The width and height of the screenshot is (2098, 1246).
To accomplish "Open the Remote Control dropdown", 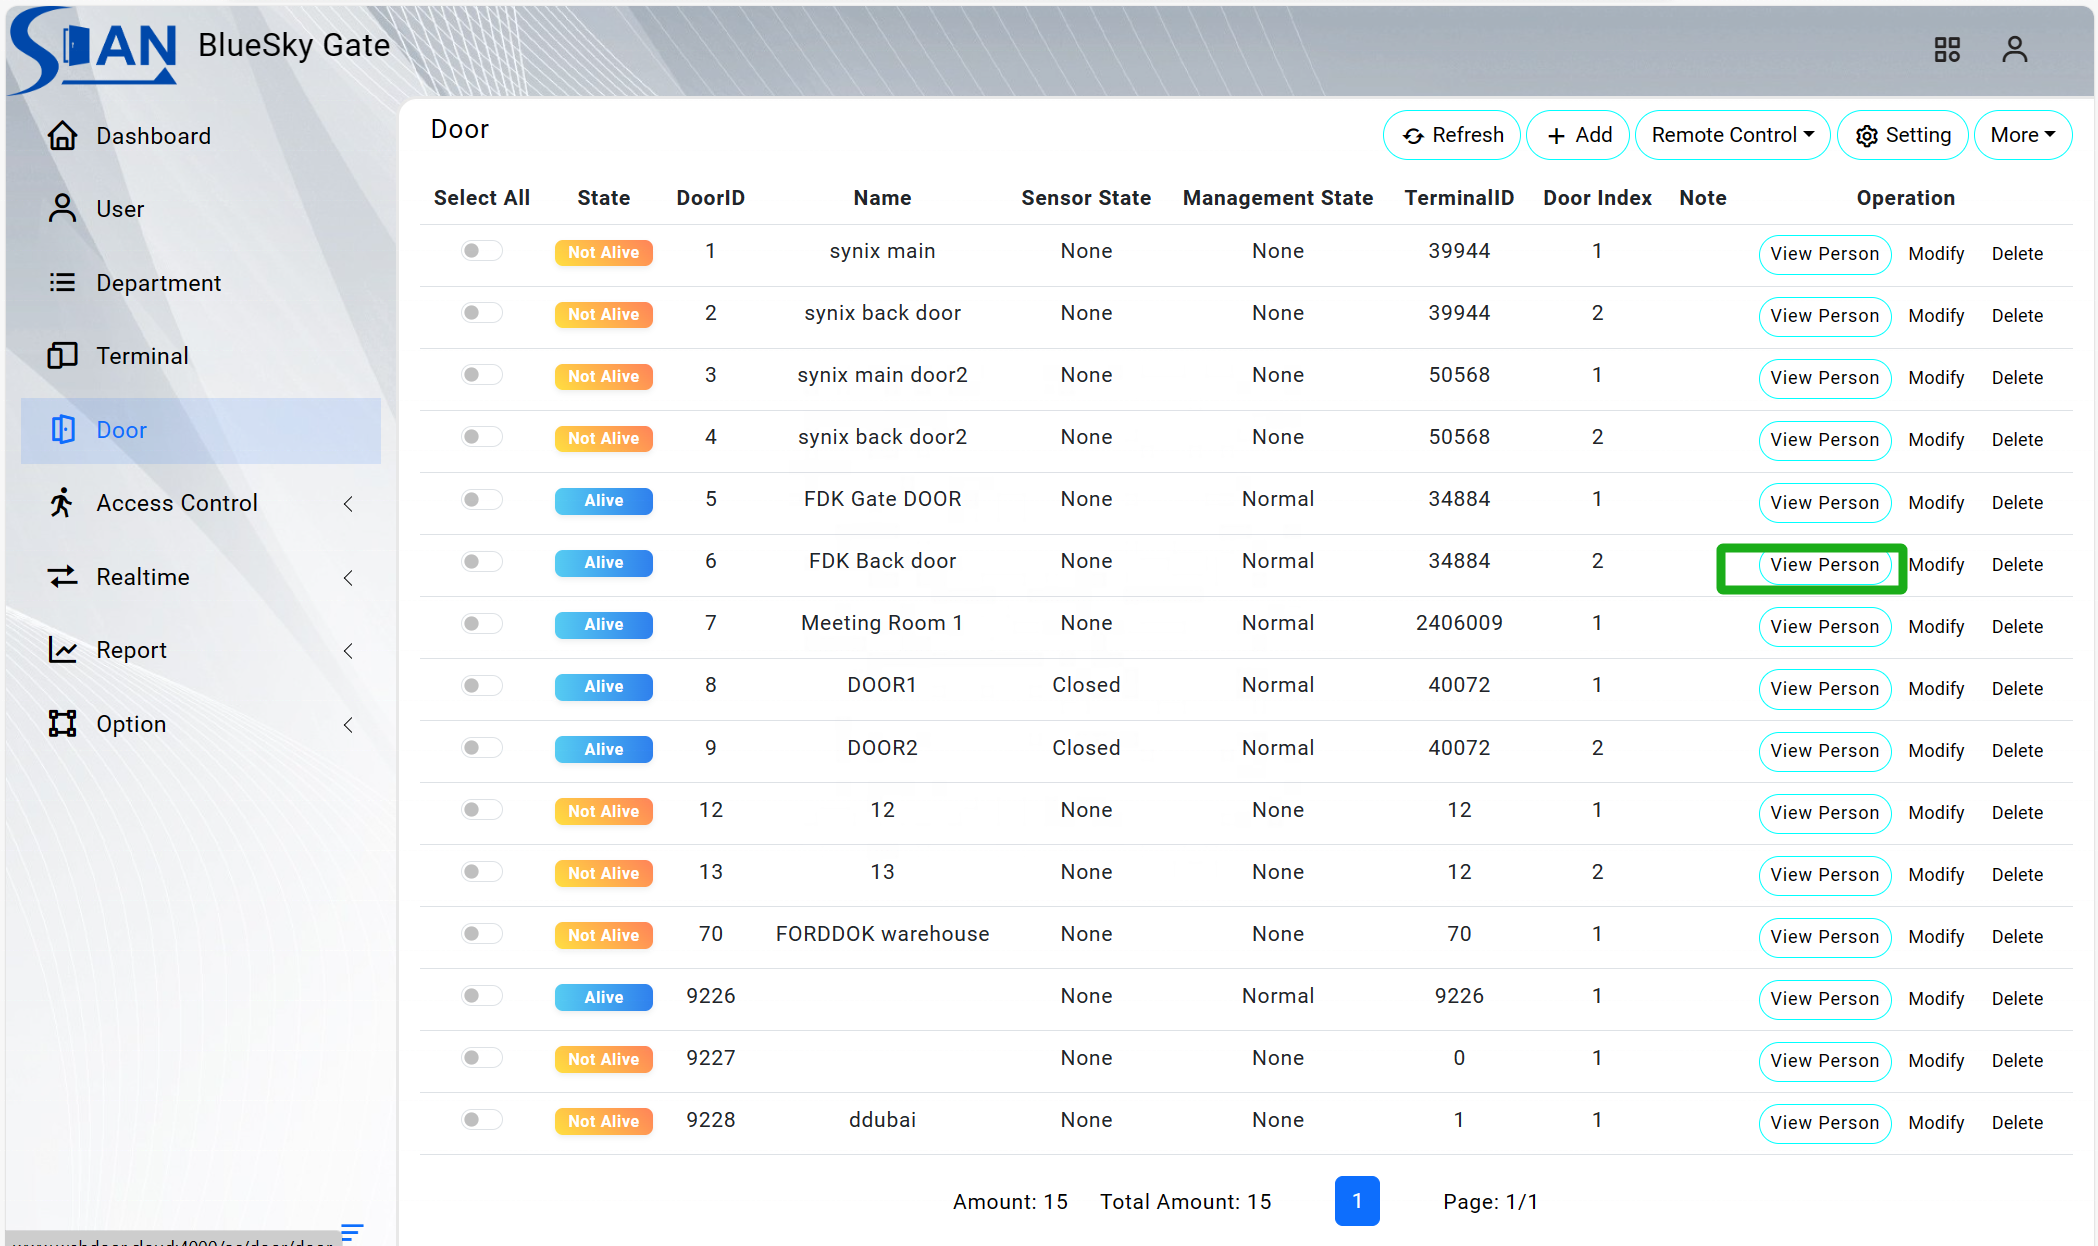I will coord(1732,135).
